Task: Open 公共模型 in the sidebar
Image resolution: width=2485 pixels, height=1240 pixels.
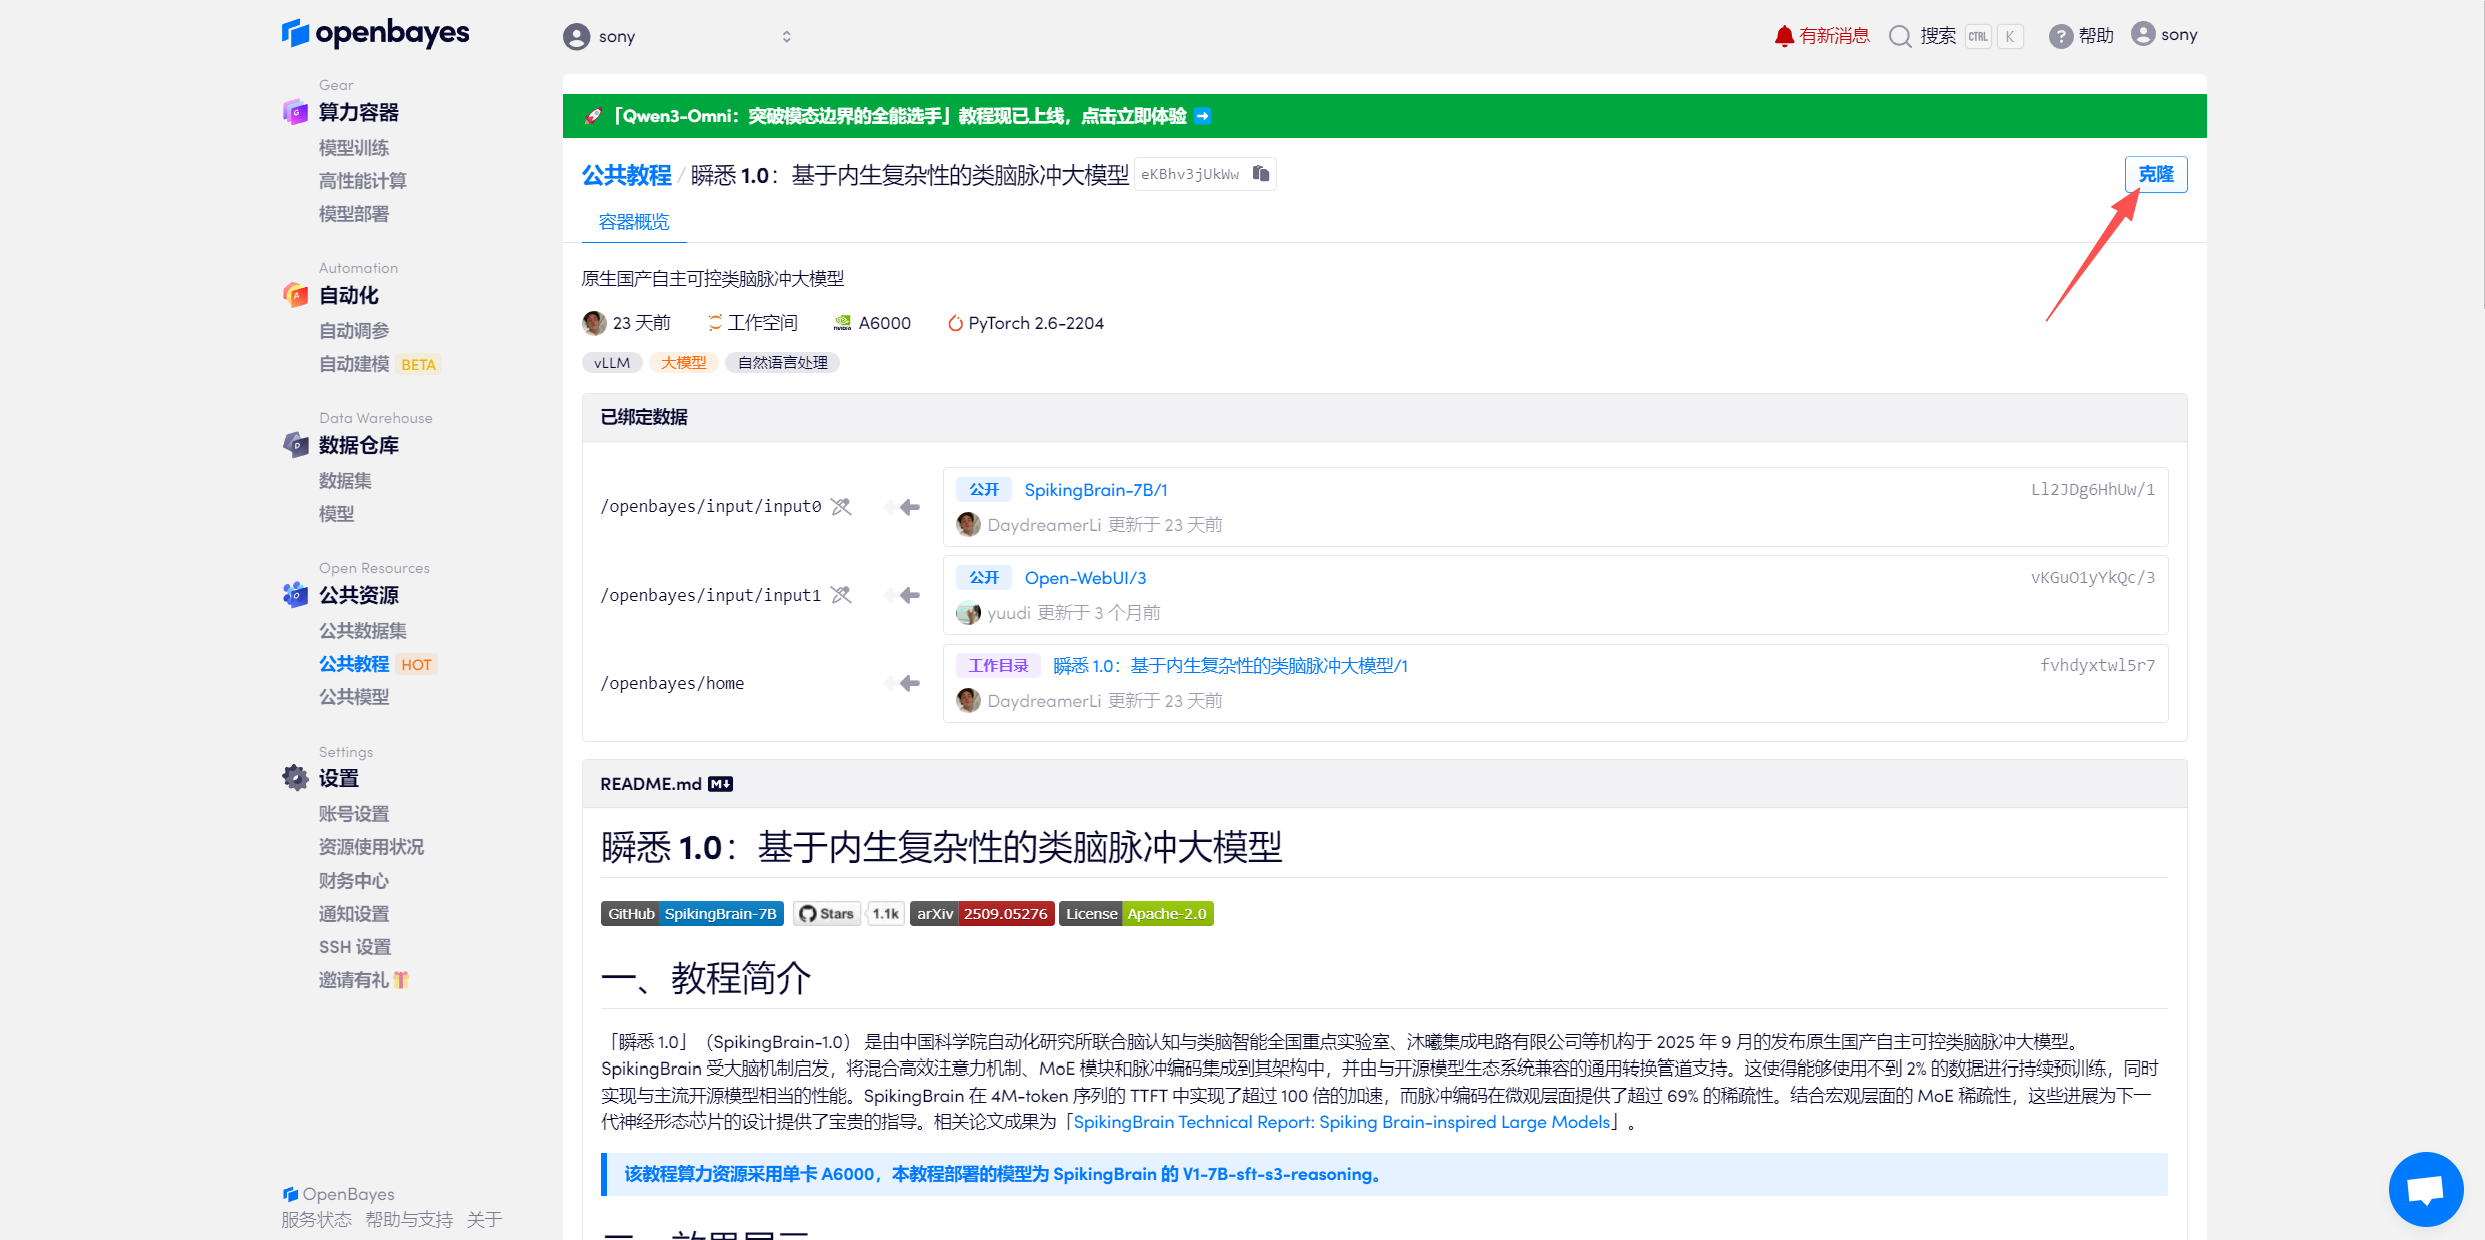Action: [x=354, y=697]
